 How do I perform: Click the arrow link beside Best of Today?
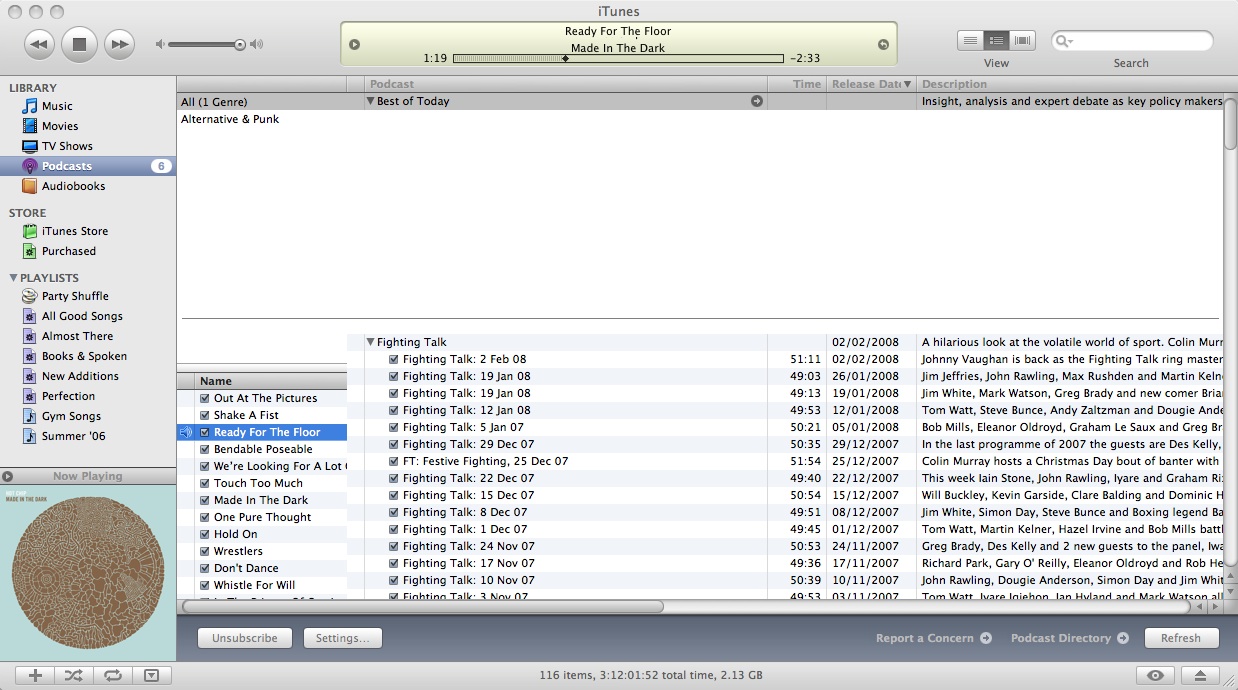point(757,101)
